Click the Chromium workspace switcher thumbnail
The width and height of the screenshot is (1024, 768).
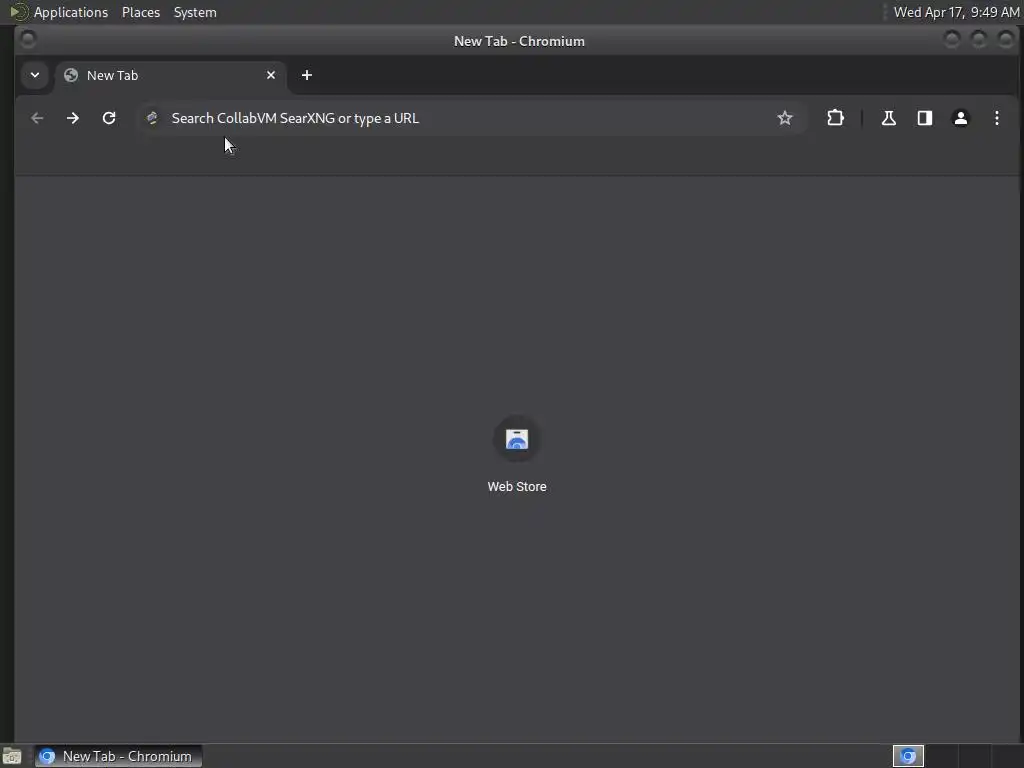point(908,756)
